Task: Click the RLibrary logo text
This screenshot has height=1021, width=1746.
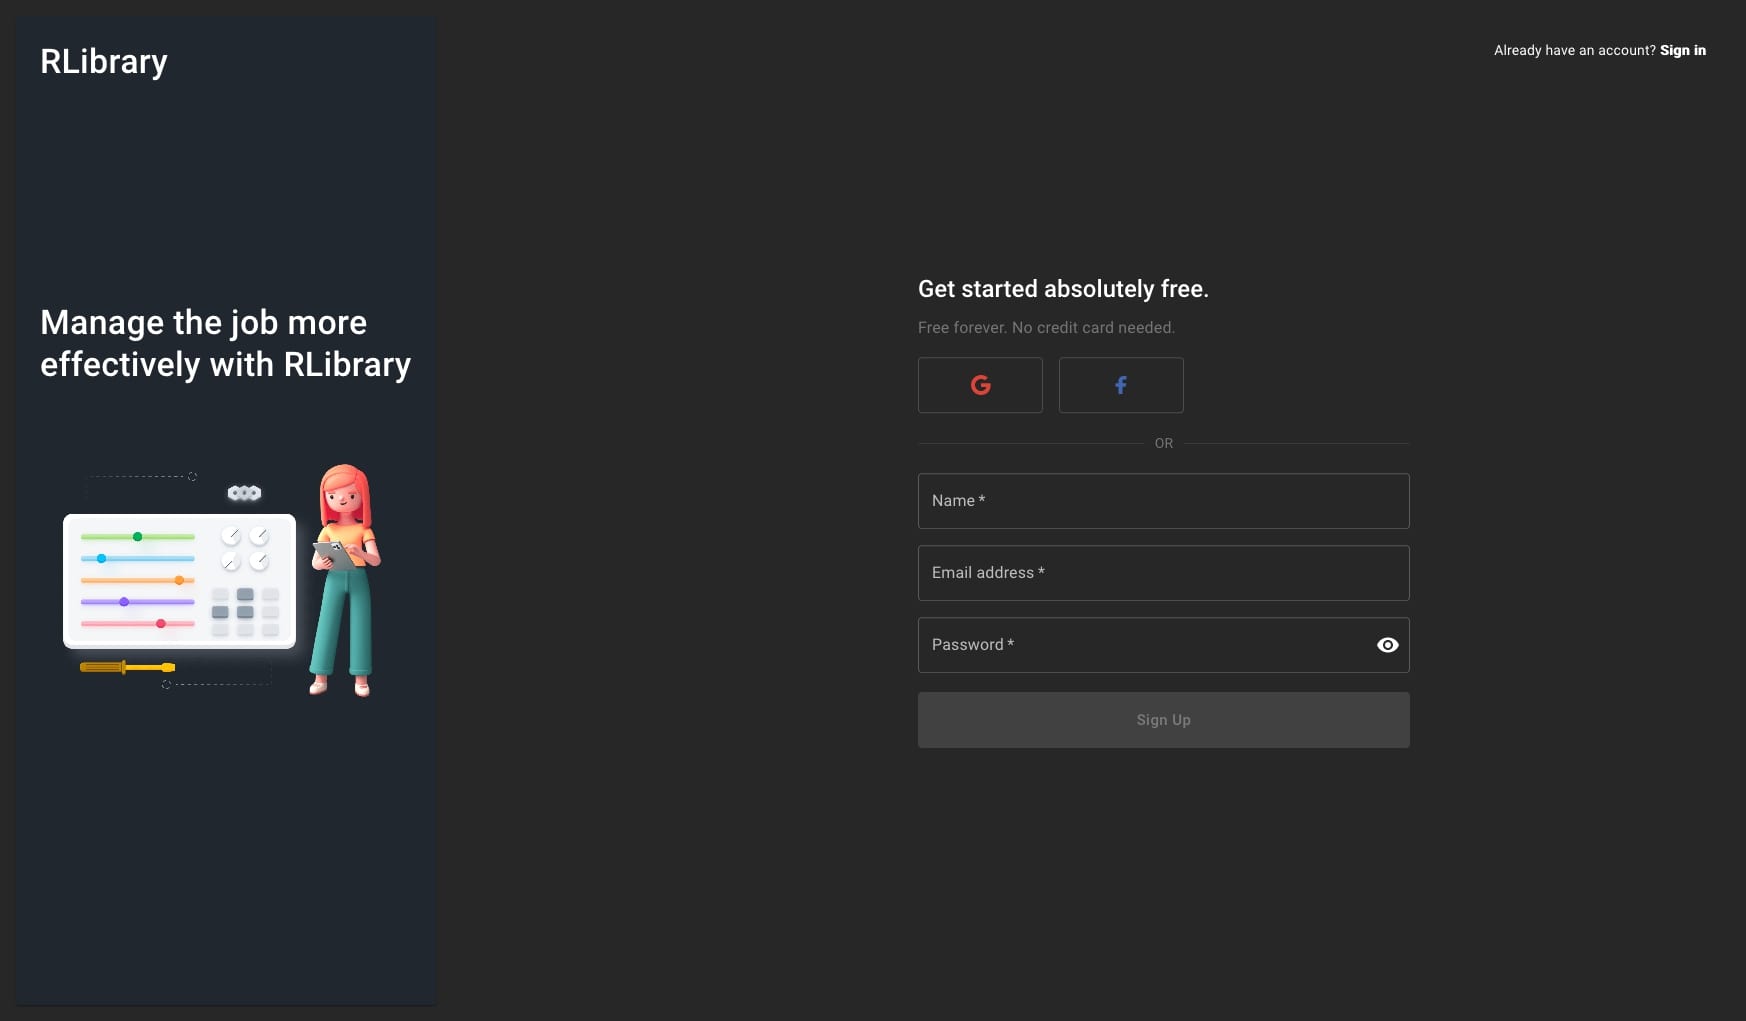Action: coord(104,62)
